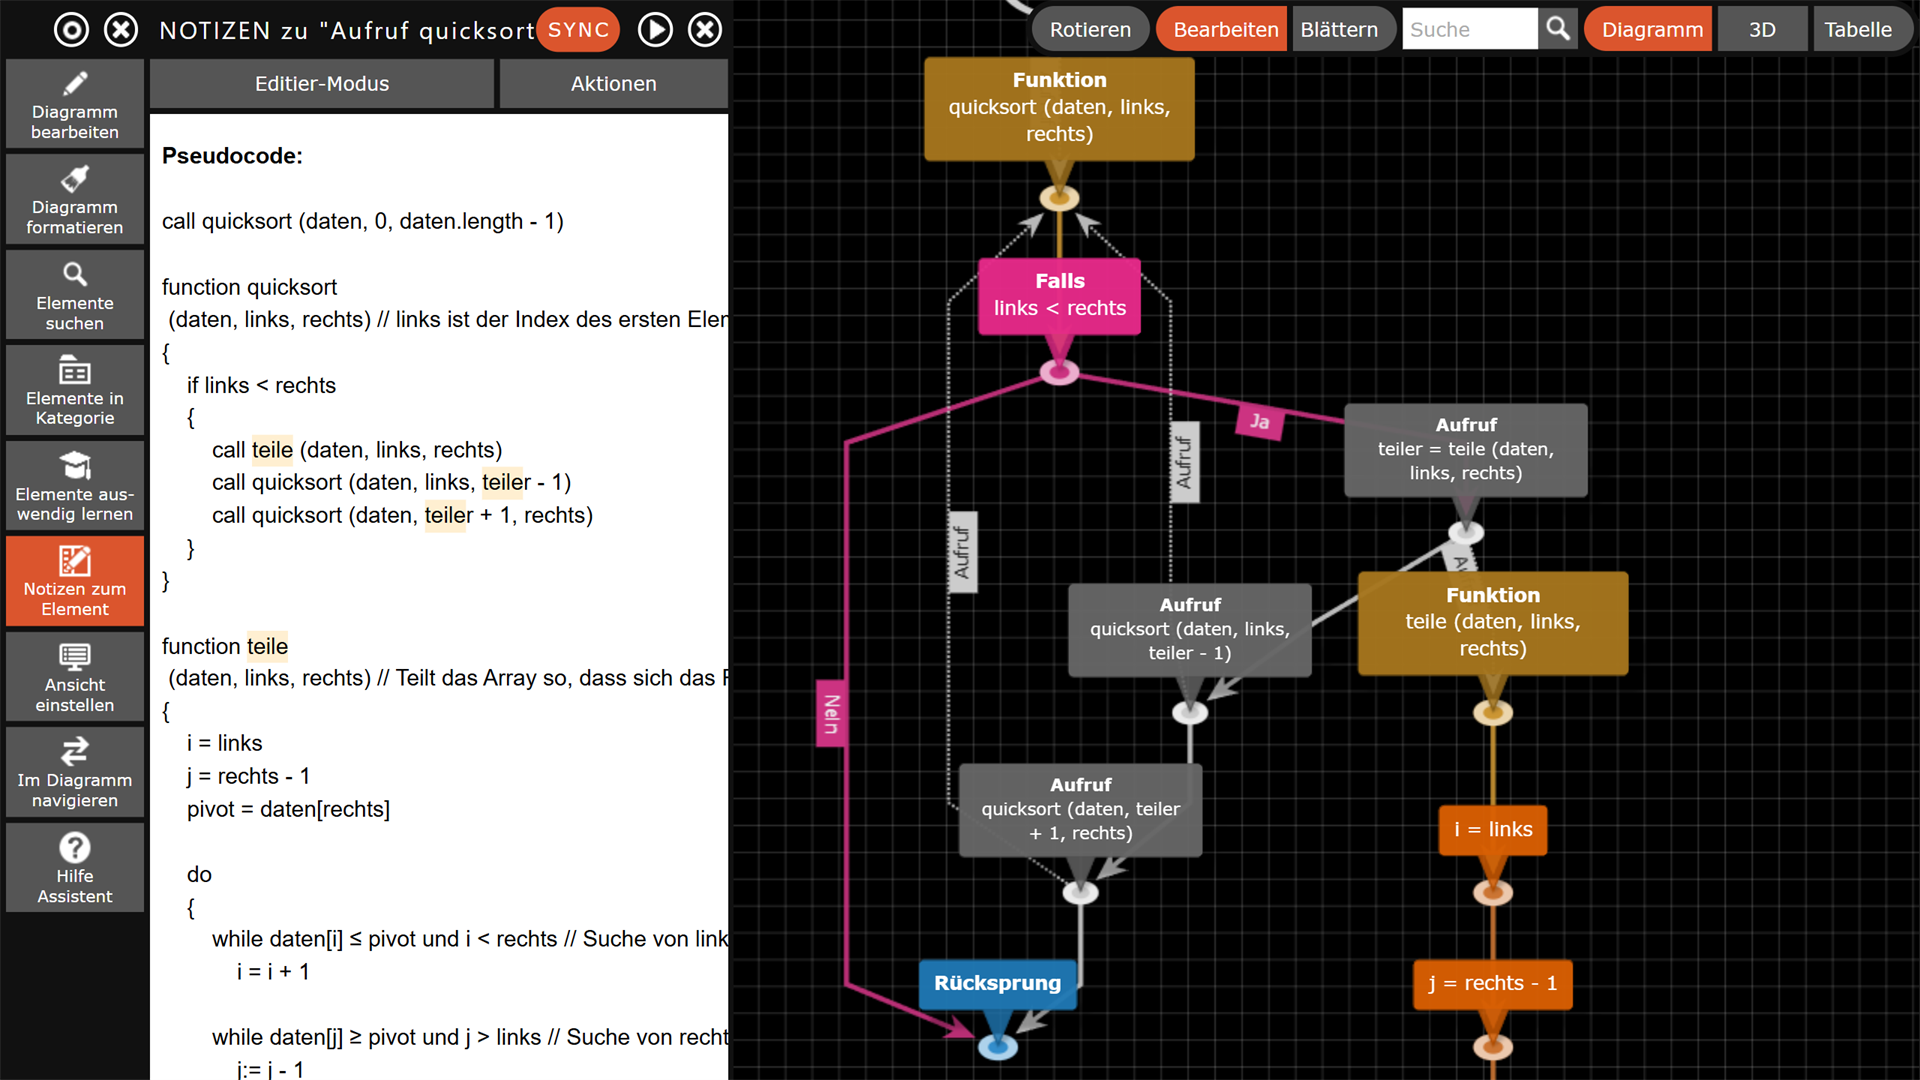1920x1080 pixels.
Task: Click the search magnifier next to Suche
Action: coord(1557,29)
